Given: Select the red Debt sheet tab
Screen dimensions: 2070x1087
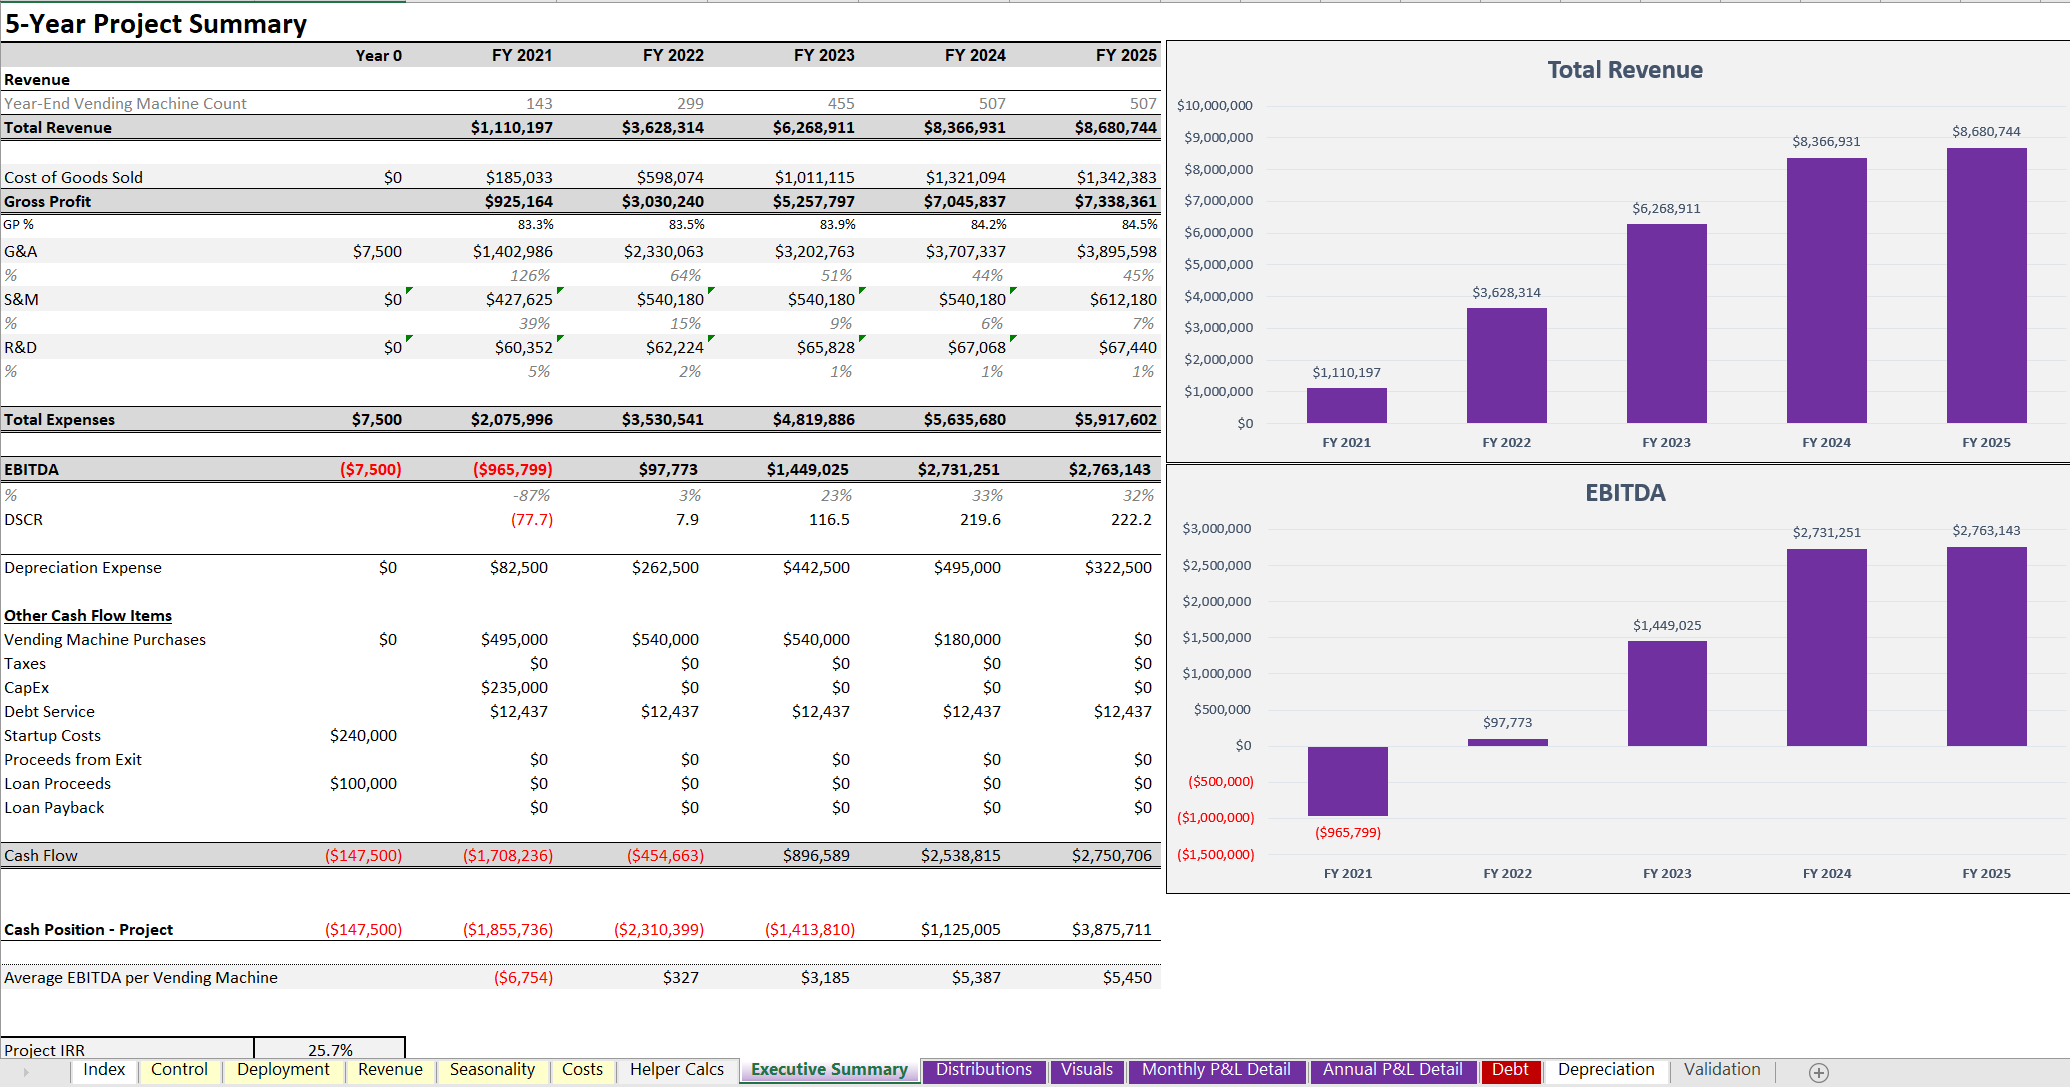Looking at the screenshot, I should tap(1511, 1070).
